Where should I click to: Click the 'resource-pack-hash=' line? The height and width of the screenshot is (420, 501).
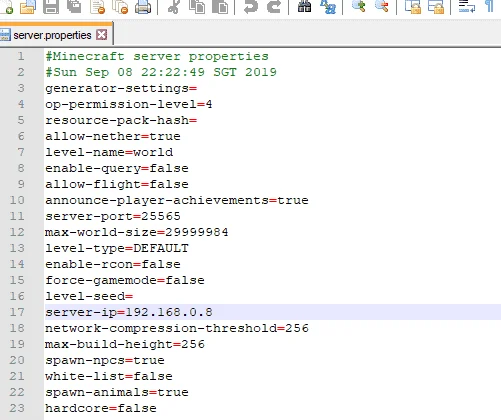click(121, 120)
